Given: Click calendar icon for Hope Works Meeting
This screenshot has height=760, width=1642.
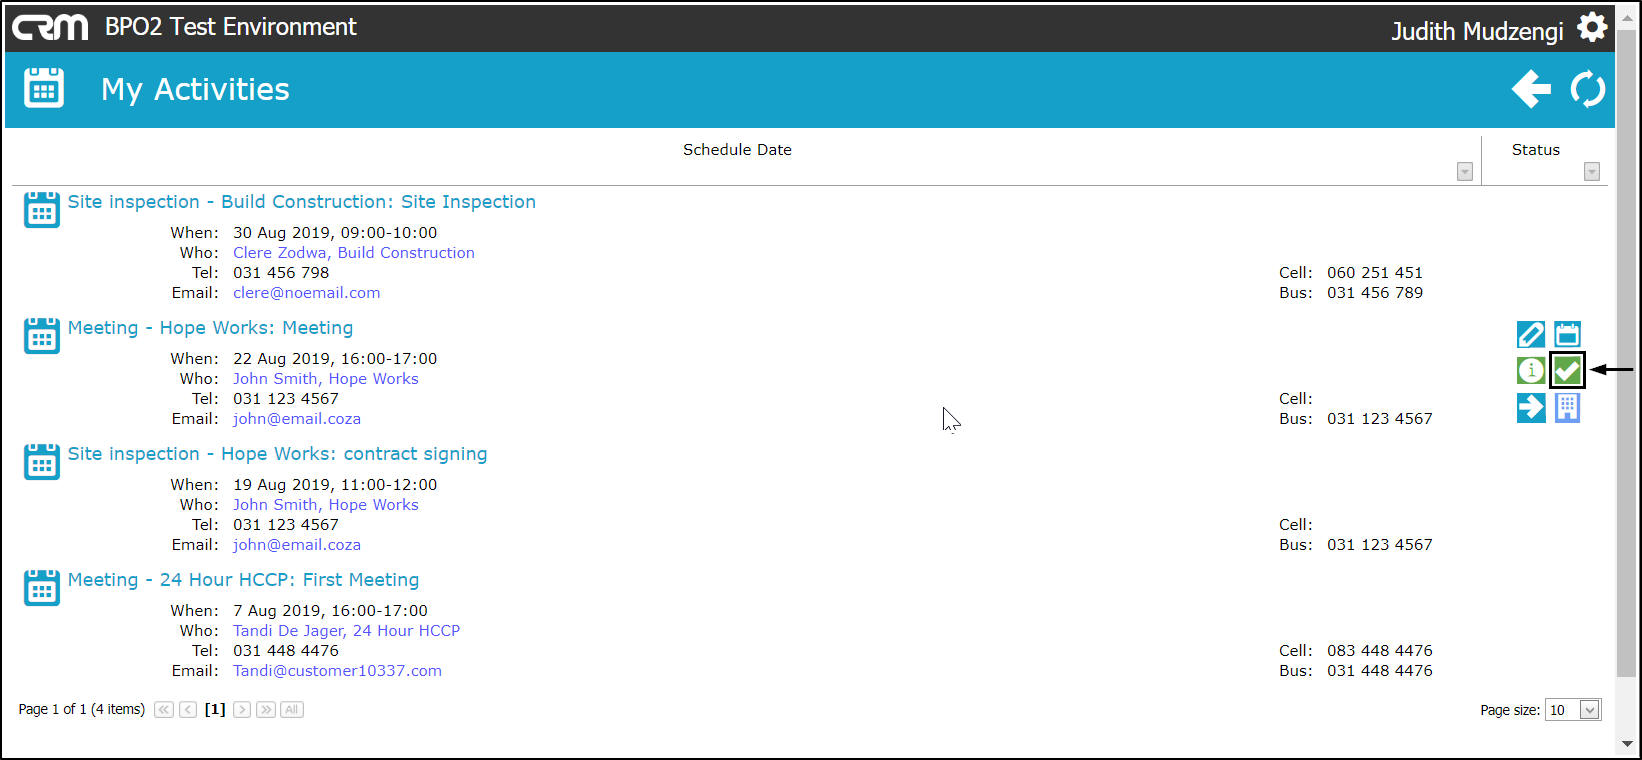Looking at the screenshot, I should point(41,336).
